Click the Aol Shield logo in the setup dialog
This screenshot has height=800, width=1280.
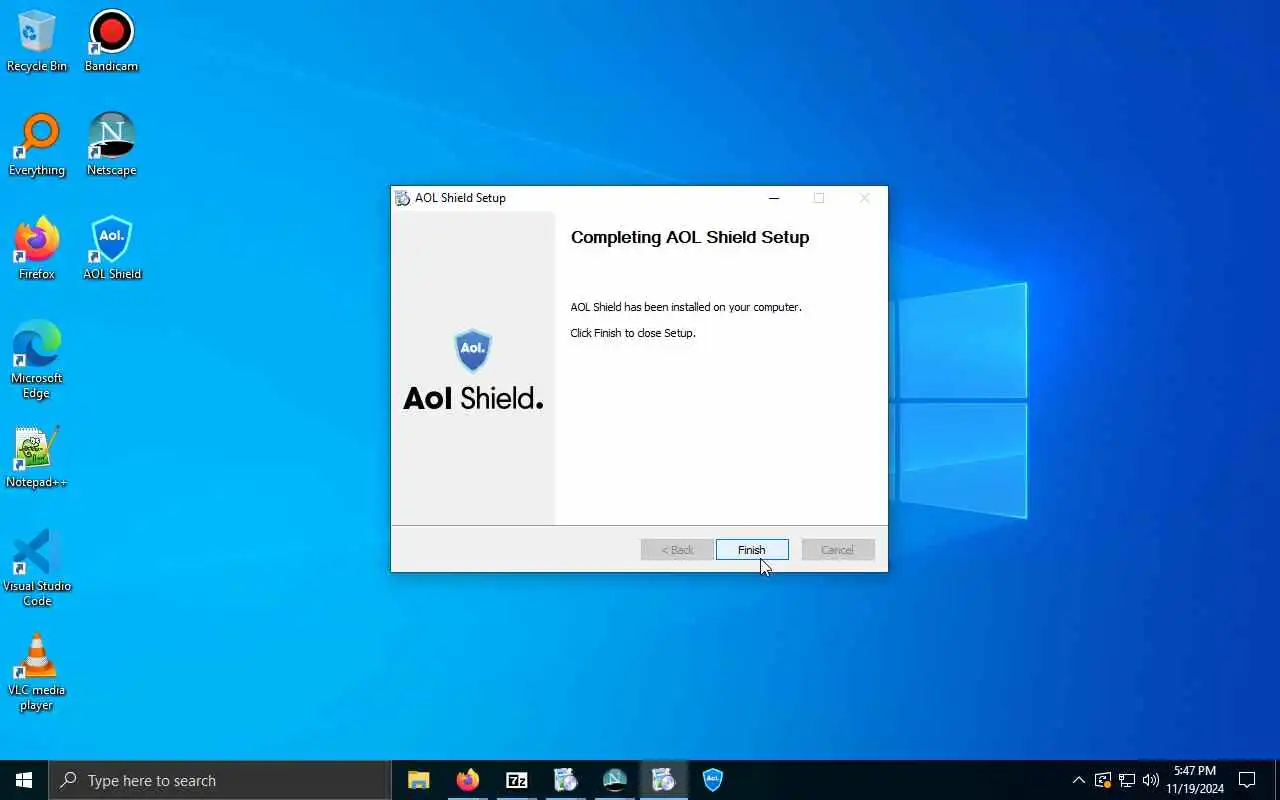tap(473, 370)
